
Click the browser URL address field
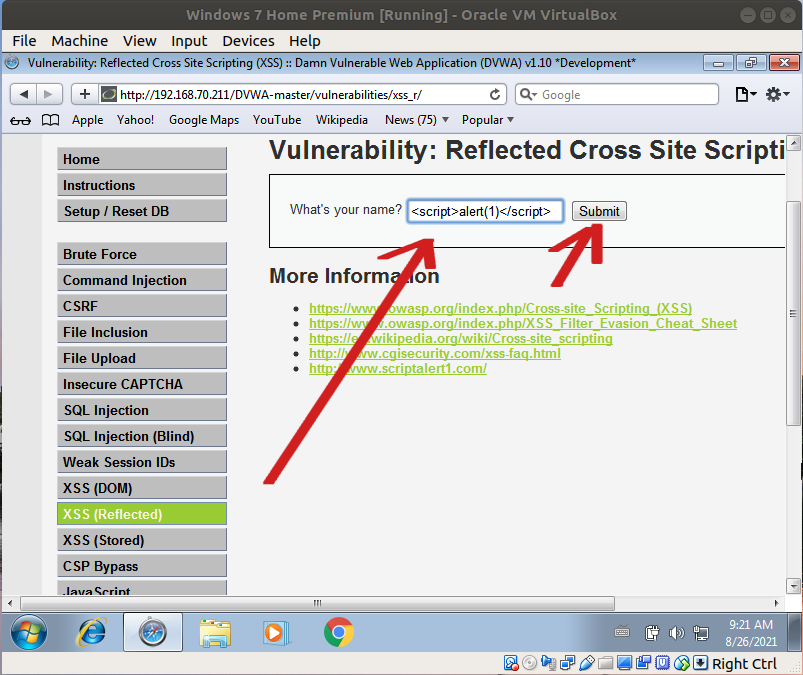[302, 95]
